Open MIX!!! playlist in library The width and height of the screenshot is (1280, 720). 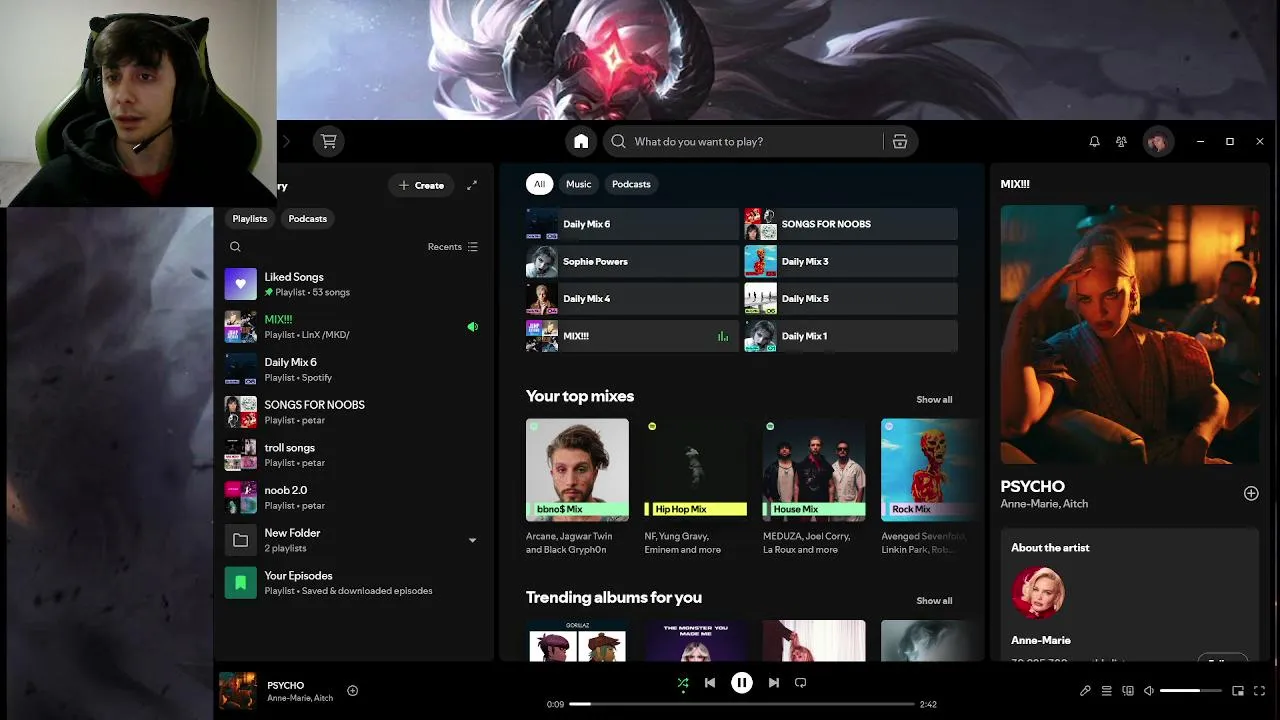(352, 327)
